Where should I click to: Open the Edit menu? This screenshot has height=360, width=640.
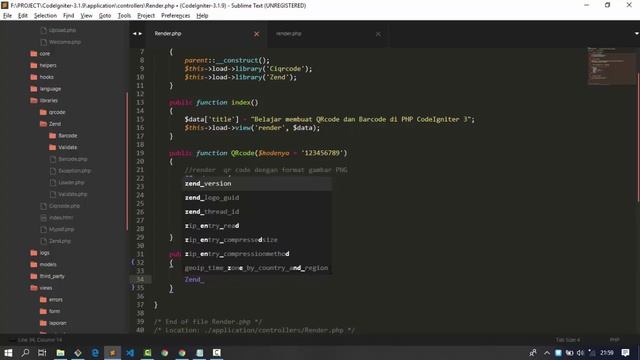point(23,16)
